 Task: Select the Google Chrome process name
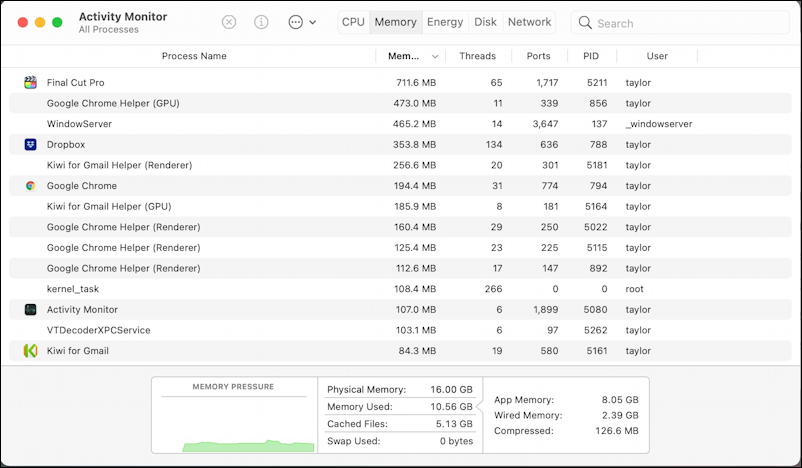(x=82, y=186)
